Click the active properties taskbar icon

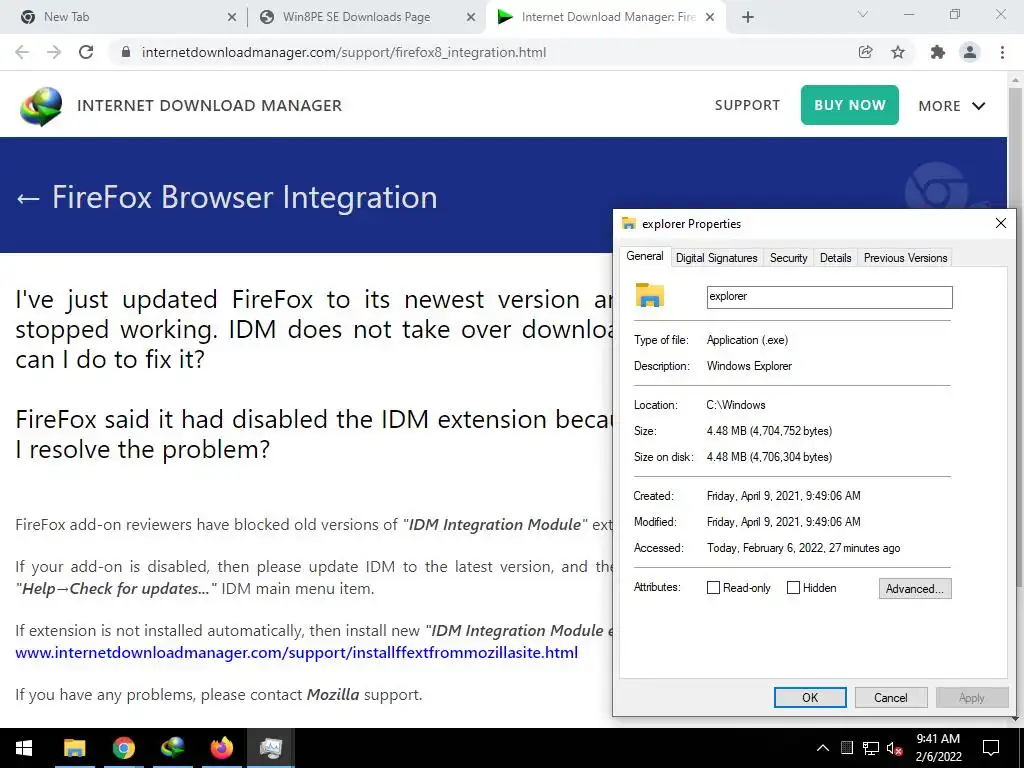click(270, 748)
